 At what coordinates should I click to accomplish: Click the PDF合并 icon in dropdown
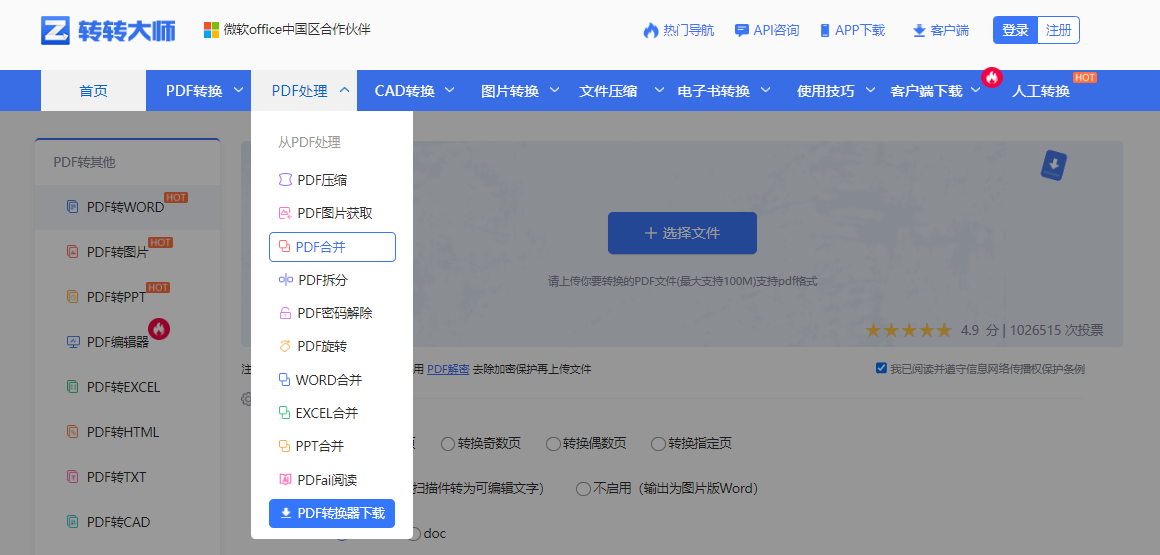click(x=283, y=246)
